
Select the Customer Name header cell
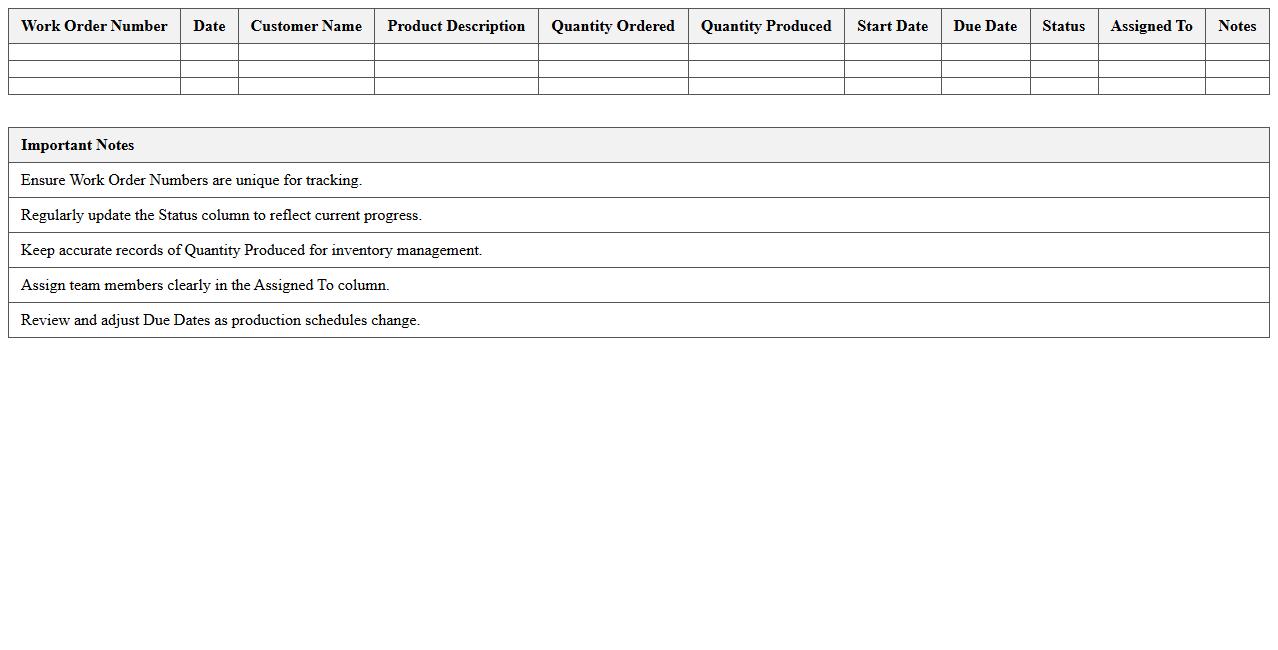click(305, 26)
